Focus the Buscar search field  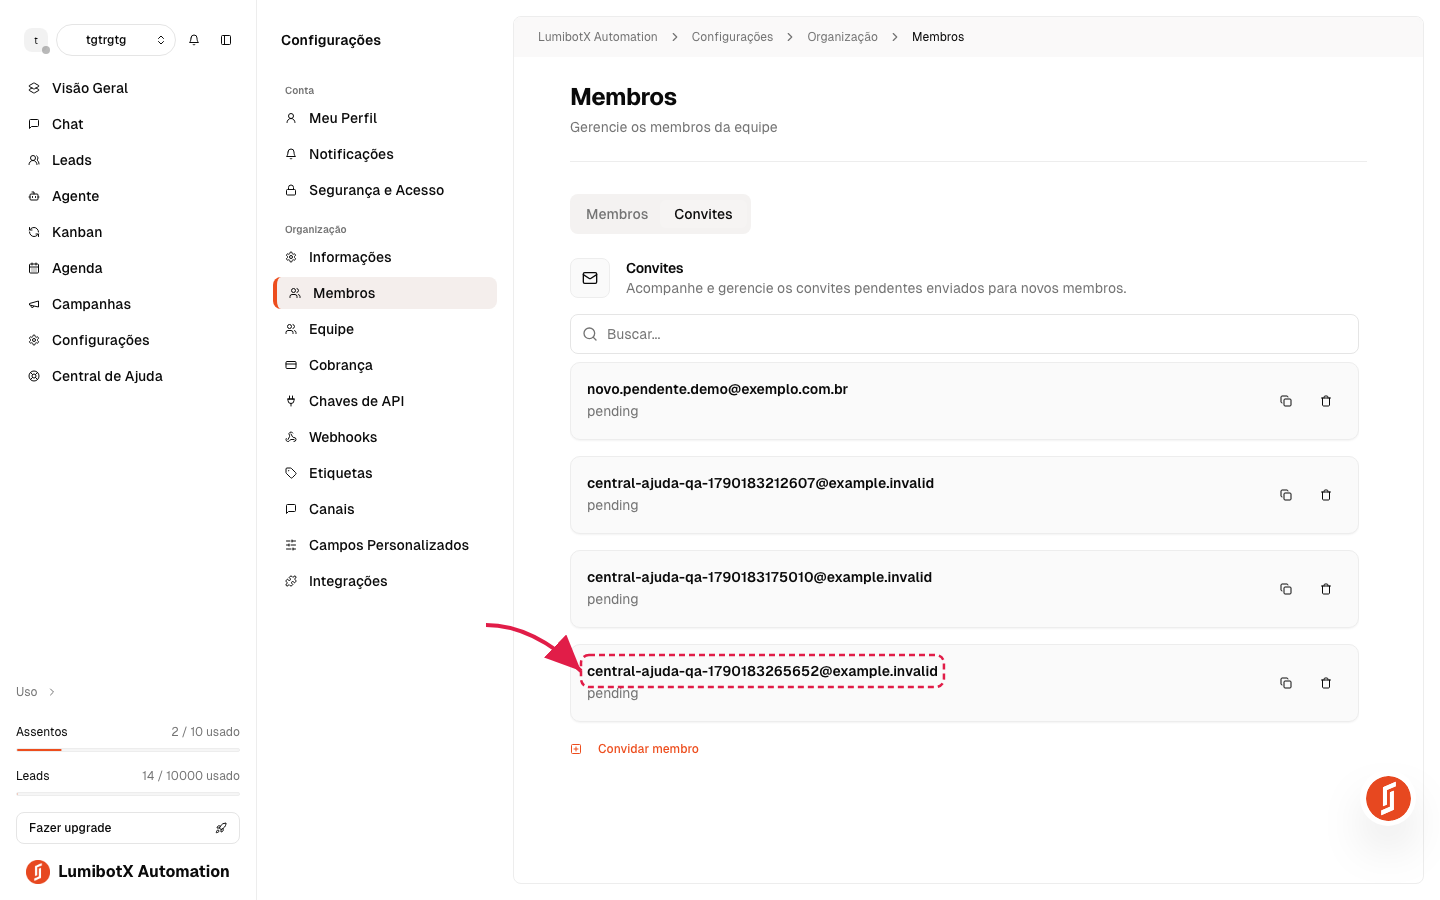click(x=964, y=334)
